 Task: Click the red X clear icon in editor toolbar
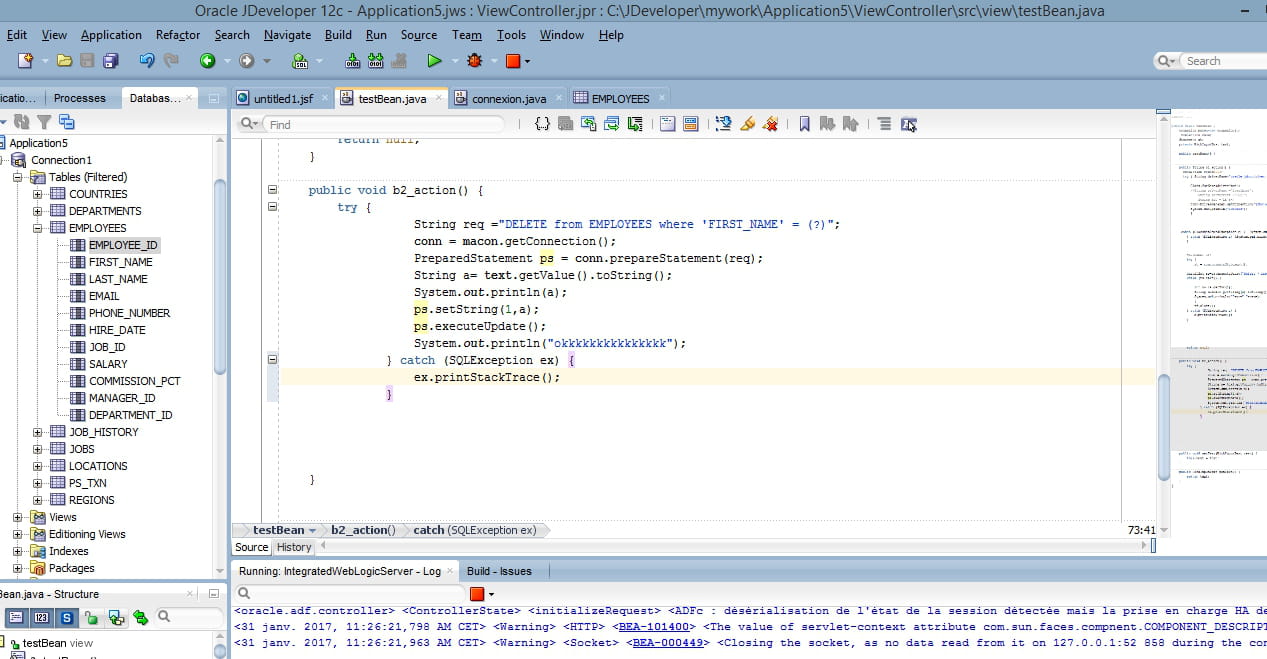[771, 124]
